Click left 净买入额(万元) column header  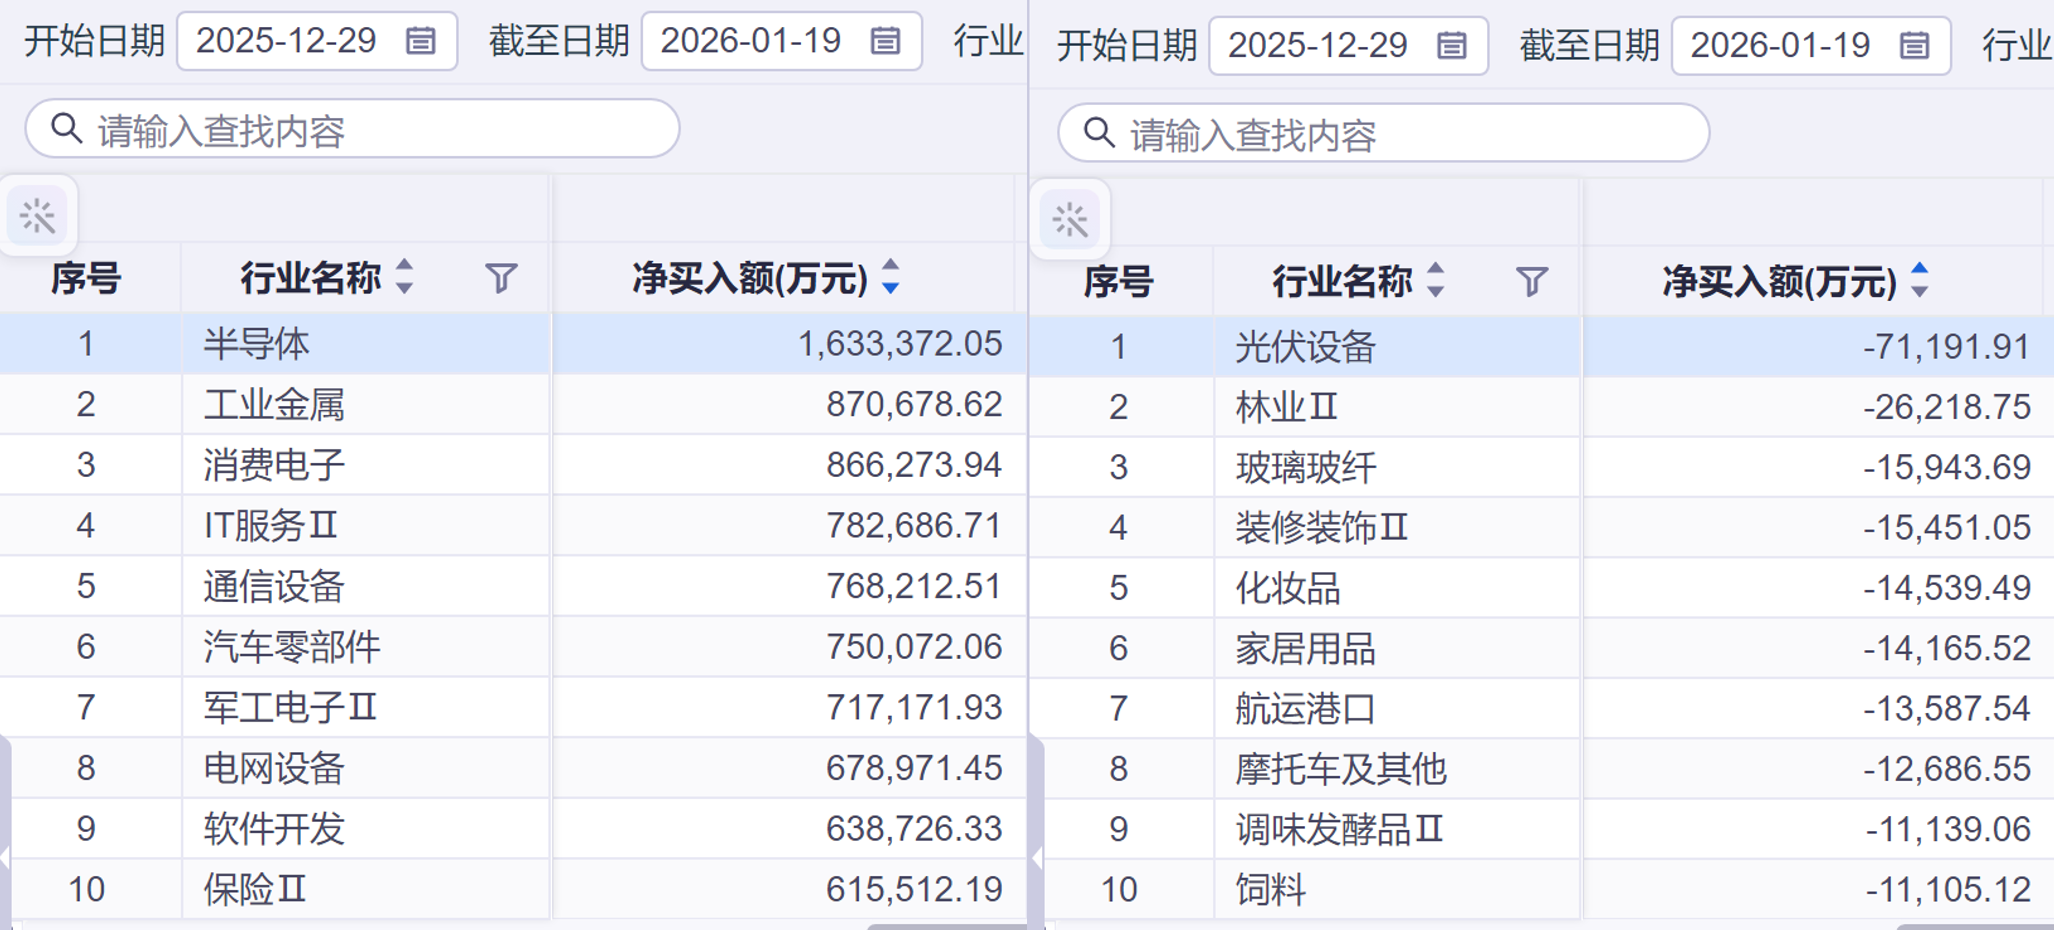(750, 278)
